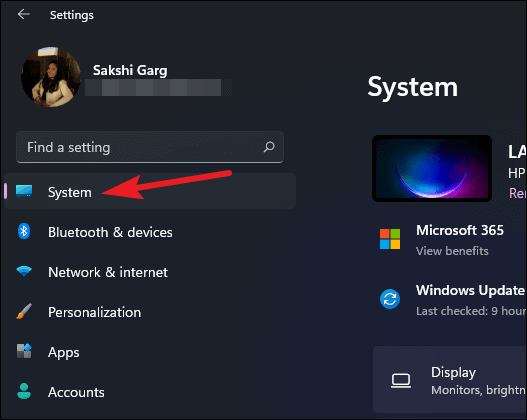This screenshot has height=420, width=527.
Task: Click the Microsoft 365 logo icon
Action: pos(390,239)
